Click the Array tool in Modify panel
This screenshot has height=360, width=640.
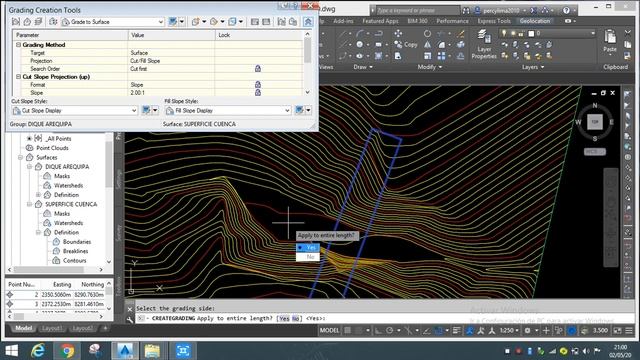point(441,56)
